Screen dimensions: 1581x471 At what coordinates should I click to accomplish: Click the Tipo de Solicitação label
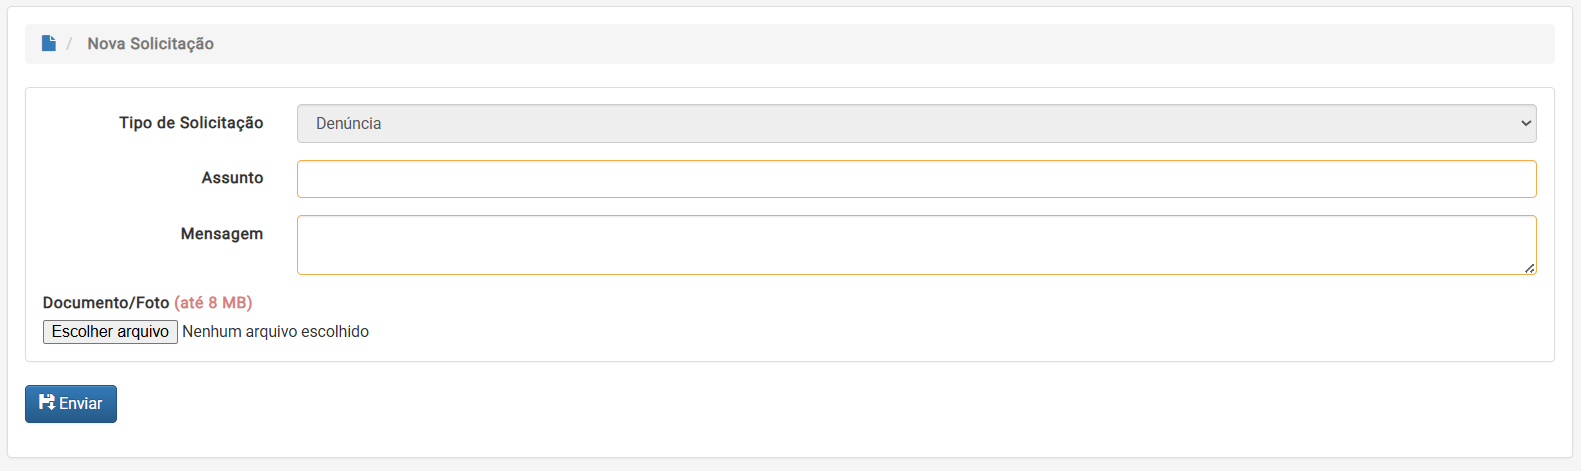(x=191, y=123)
